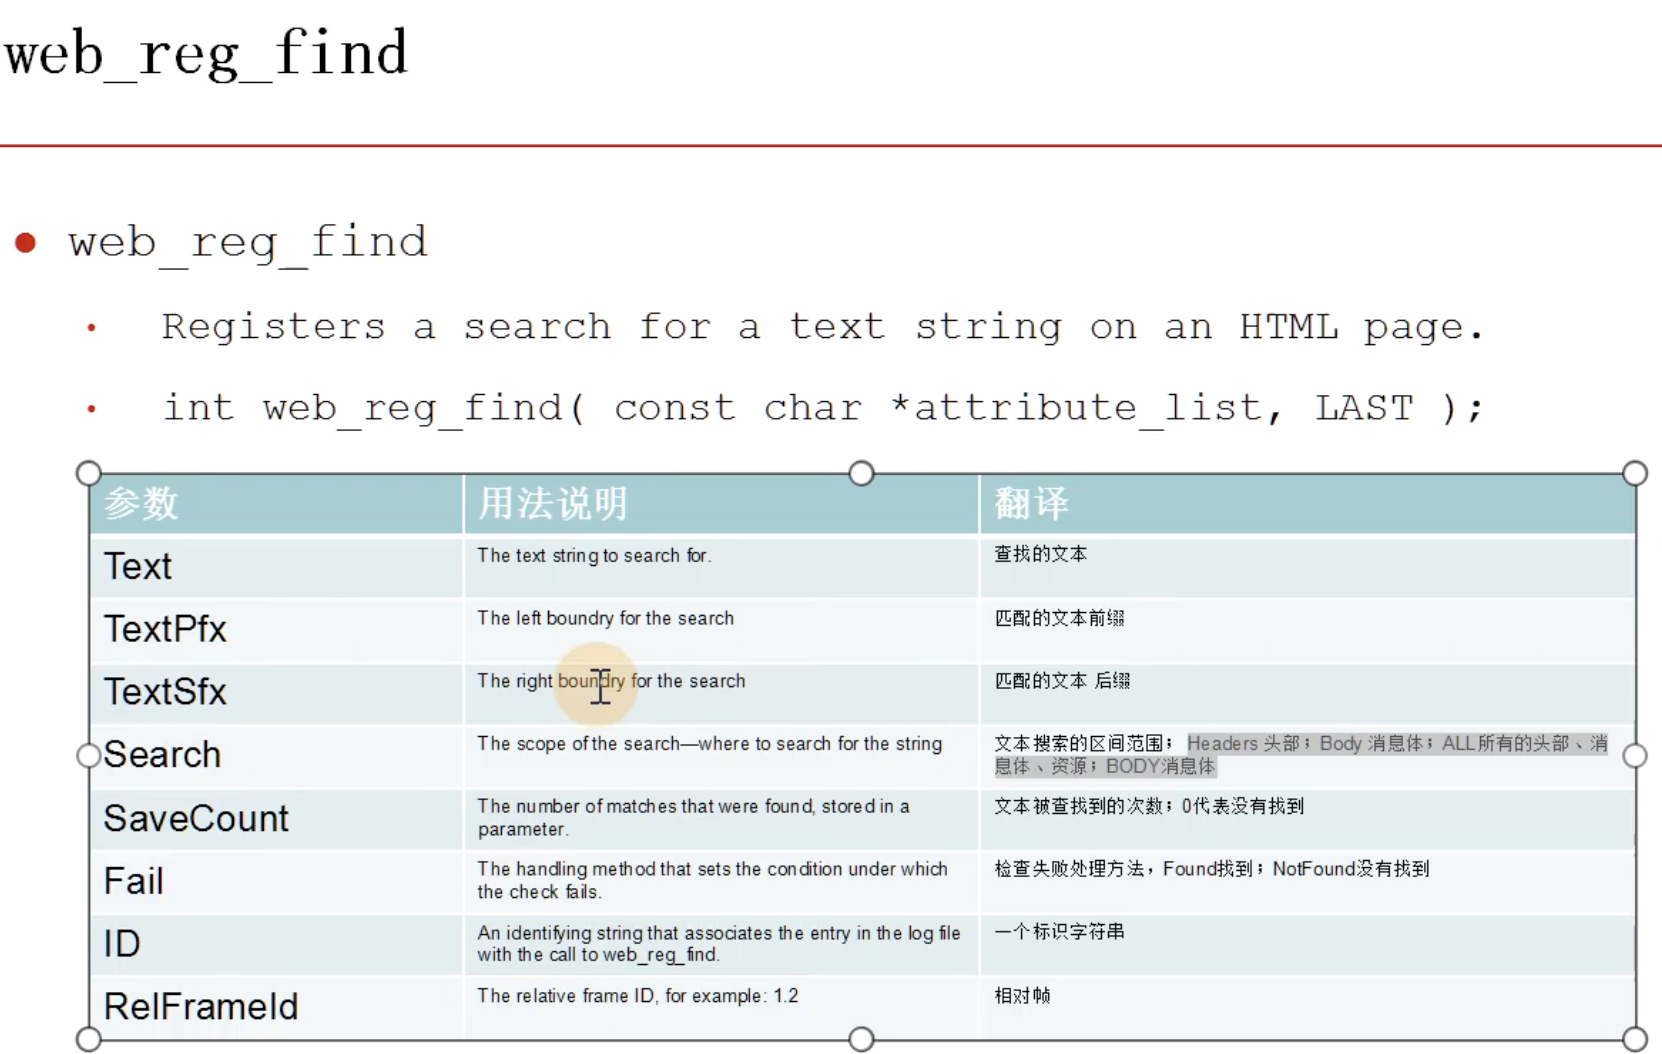
Task: Click 'The text string to search for.' cell
Action: (721, 567)
